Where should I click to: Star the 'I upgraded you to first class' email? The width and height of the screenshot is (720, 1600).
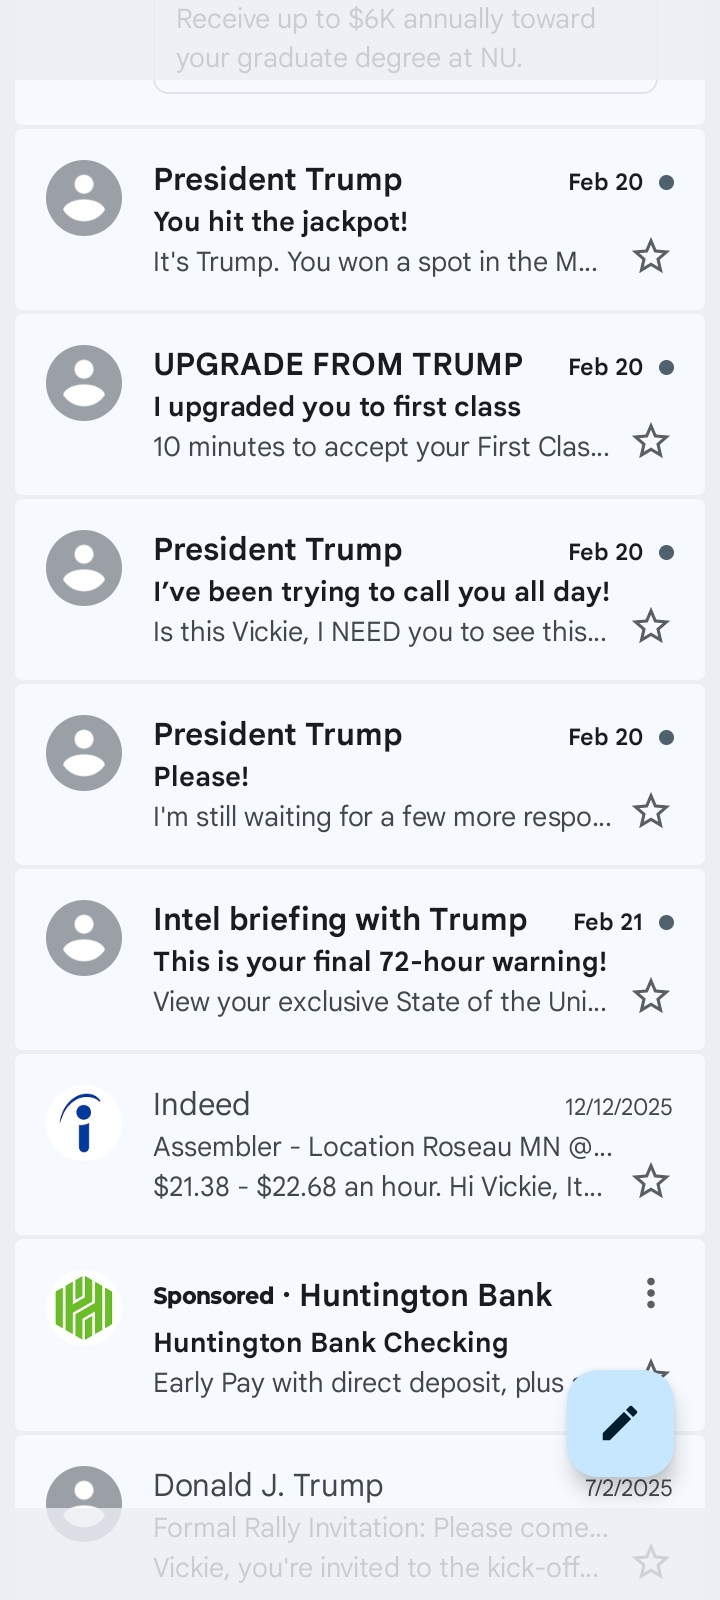[x=650, y=441]
